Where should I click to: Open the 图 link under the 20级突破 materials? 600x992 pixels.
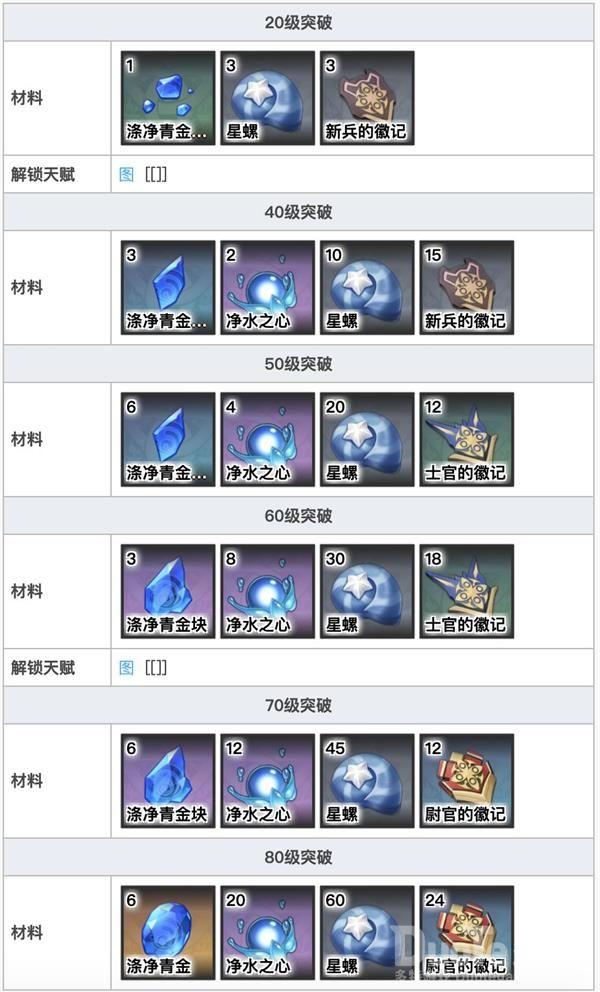tap(127, 174)
